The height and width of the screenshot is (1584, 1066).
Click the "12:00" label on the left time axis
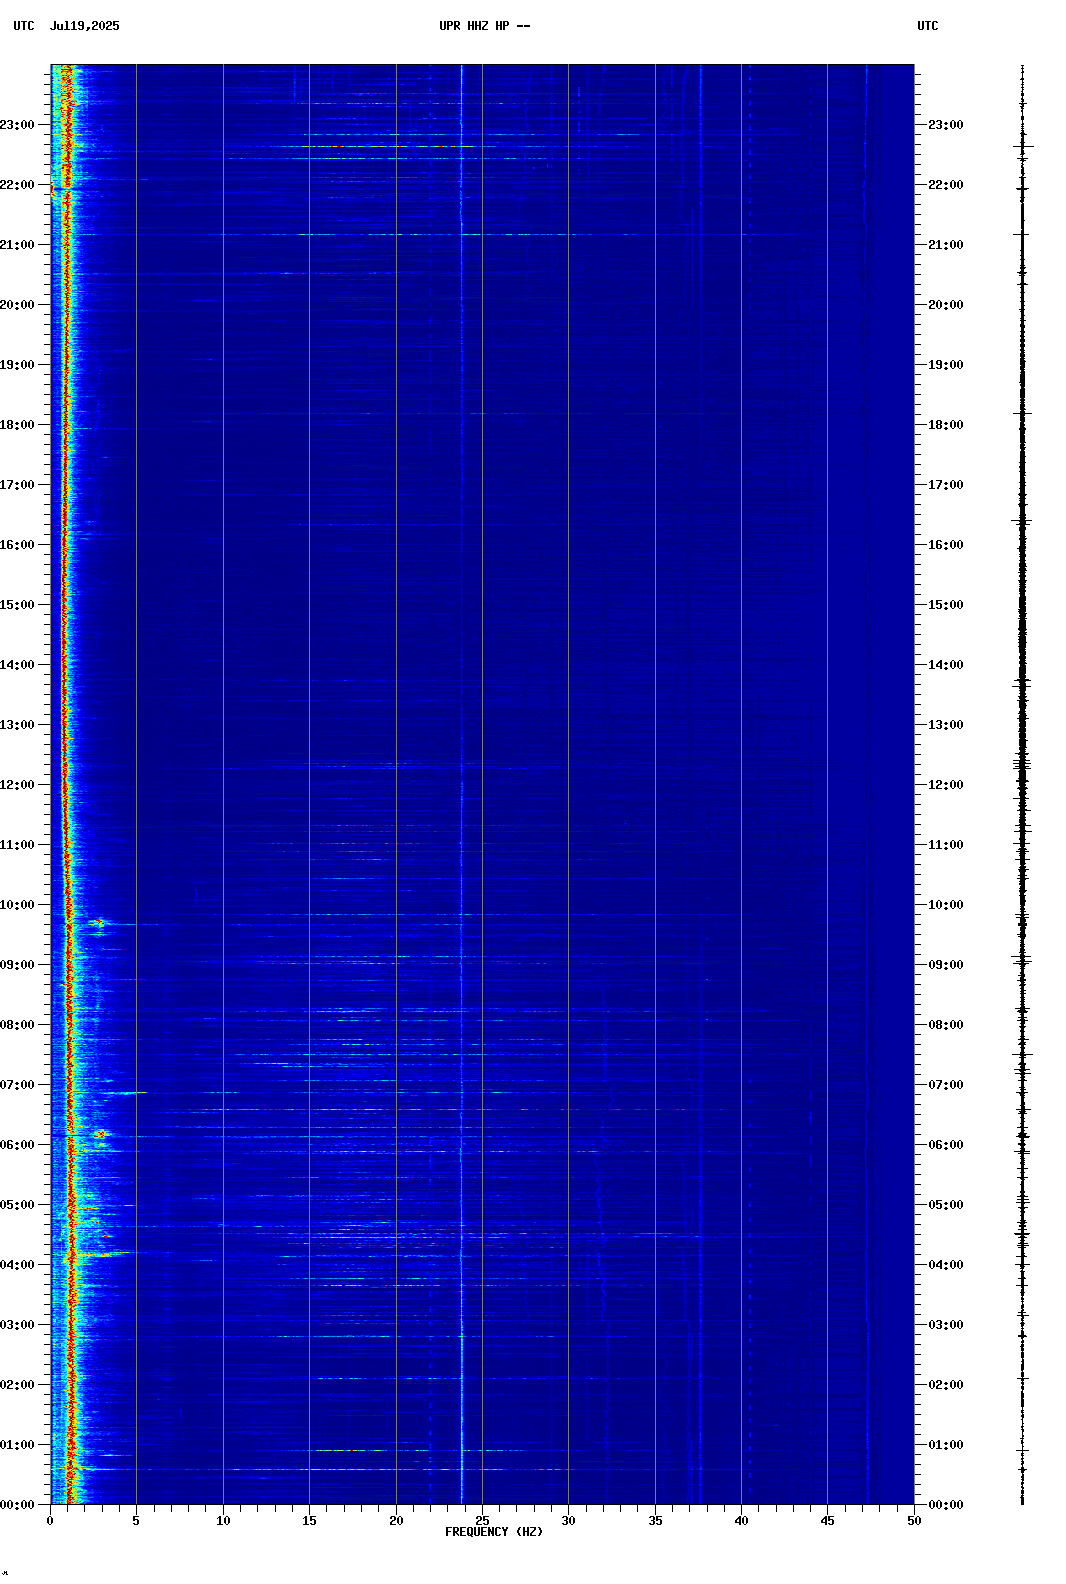click(17, 785)
